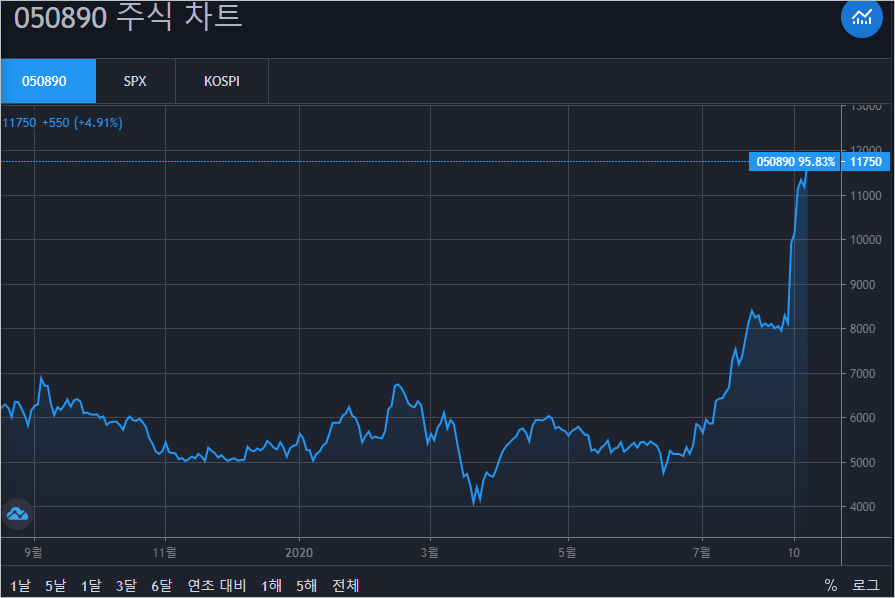Click the 11750 current price tag
Viewport: 895px width, 598px height.
866,161
